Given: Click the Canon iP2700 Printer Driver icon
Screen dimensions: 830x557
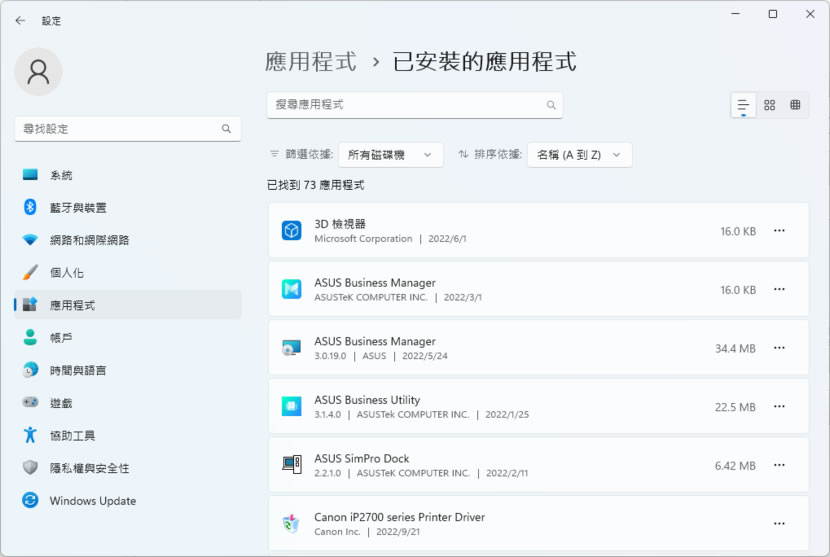Looking at the screenshot, I should tap(292, 524).
